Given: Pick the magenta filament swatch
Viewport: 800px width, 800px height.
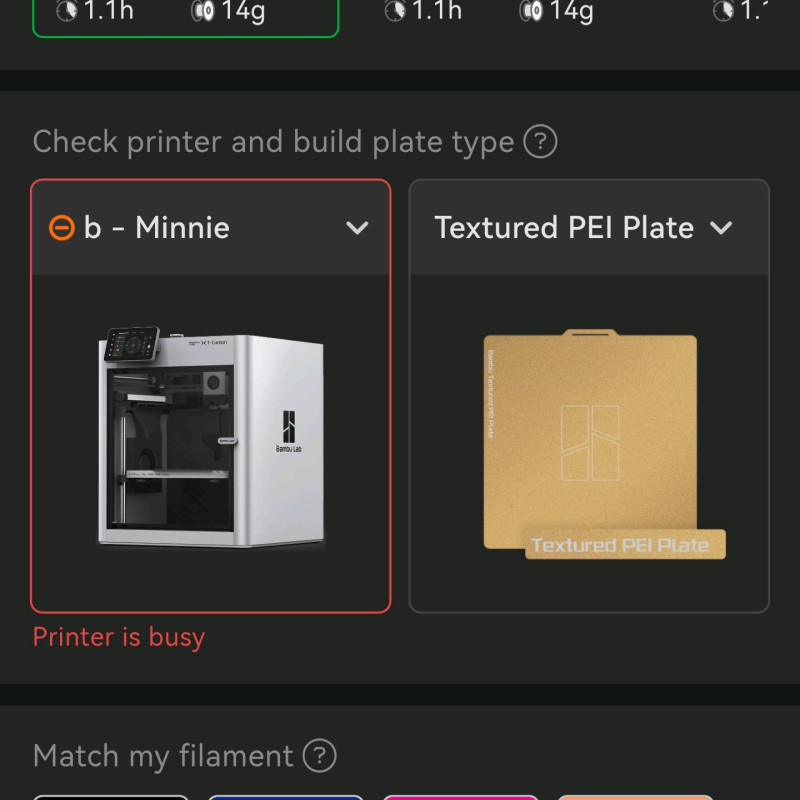Looking at the screenshot, I should [x=460, y=797].
